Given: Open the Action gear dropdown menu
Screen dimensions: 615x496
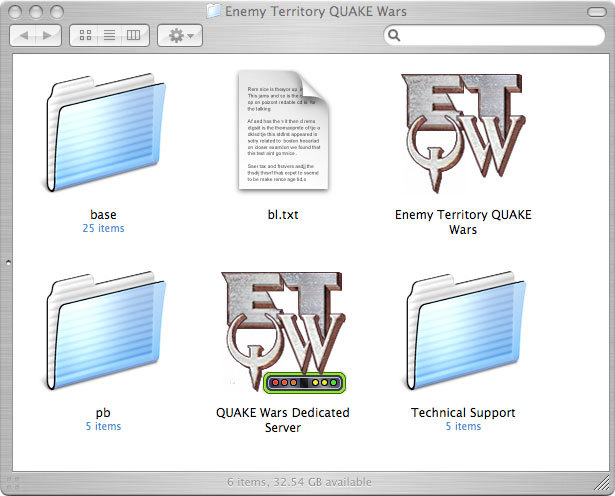Looking at the screenshot, I should (x=180, y=36).
